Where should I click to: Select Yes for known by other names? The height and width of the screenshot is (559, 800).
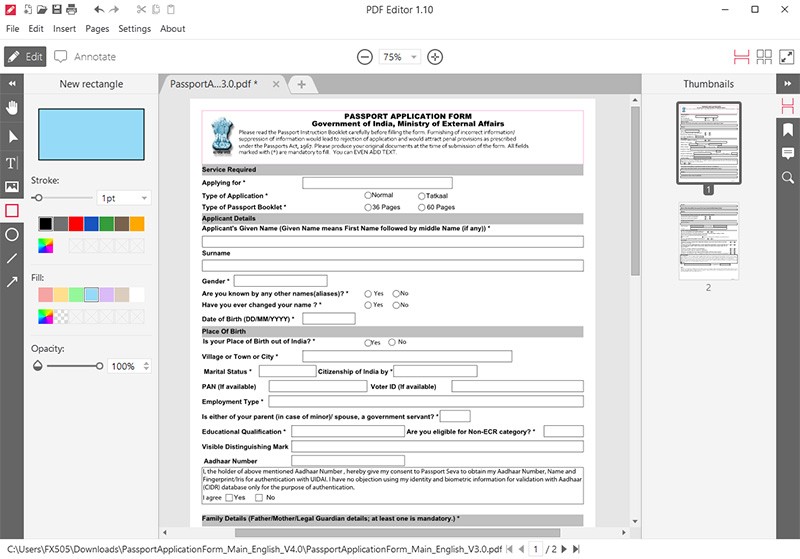click(x=368, y=294)
